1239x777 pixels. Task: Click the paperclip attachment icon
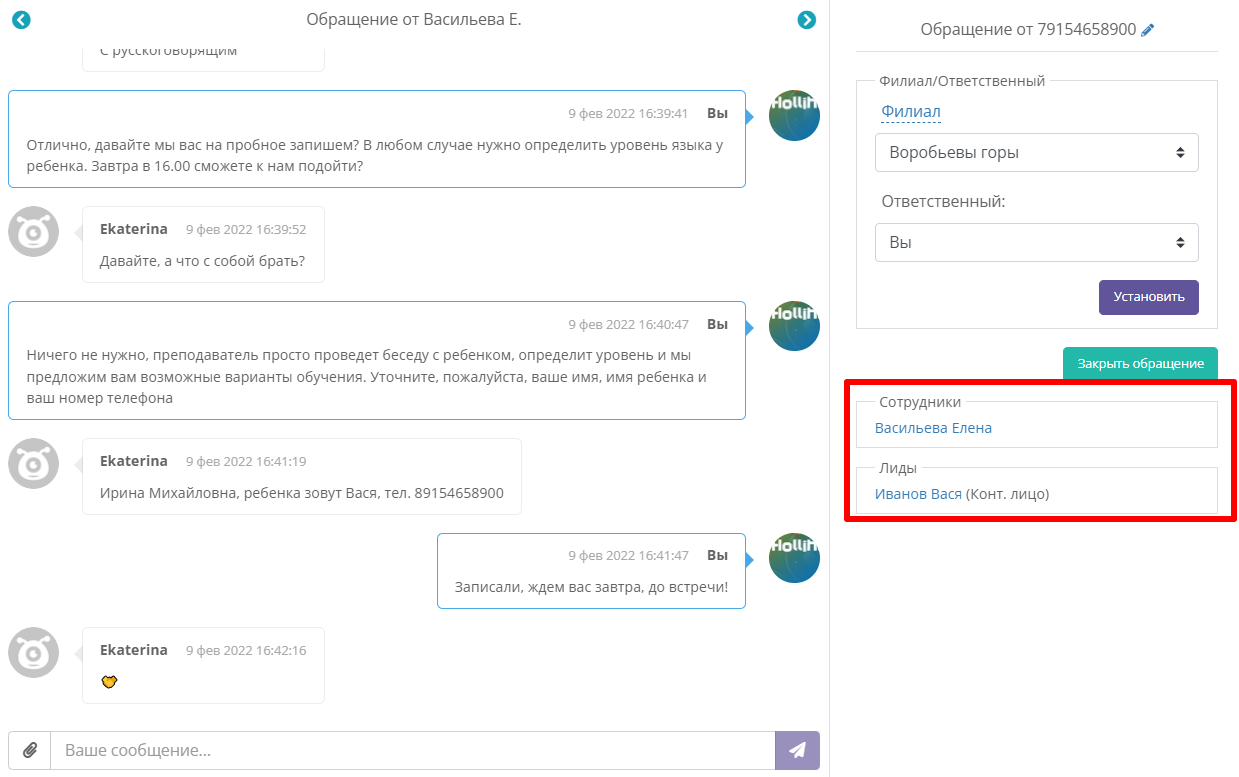point(30,750)
